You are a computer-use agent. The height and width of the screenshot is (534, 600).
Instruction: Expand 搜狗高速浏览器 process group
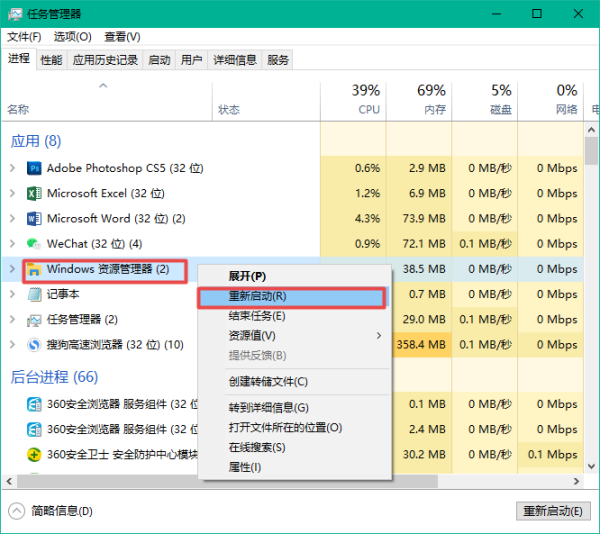pyautogui.click(x=12, y=345)
